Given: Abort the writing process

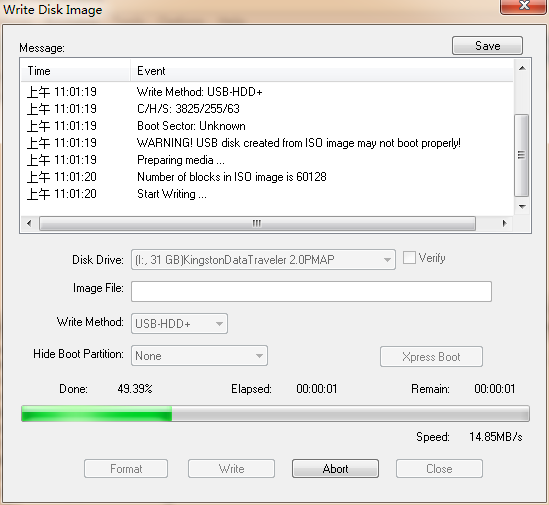Looking at the screenshot, I should [335, 469].
